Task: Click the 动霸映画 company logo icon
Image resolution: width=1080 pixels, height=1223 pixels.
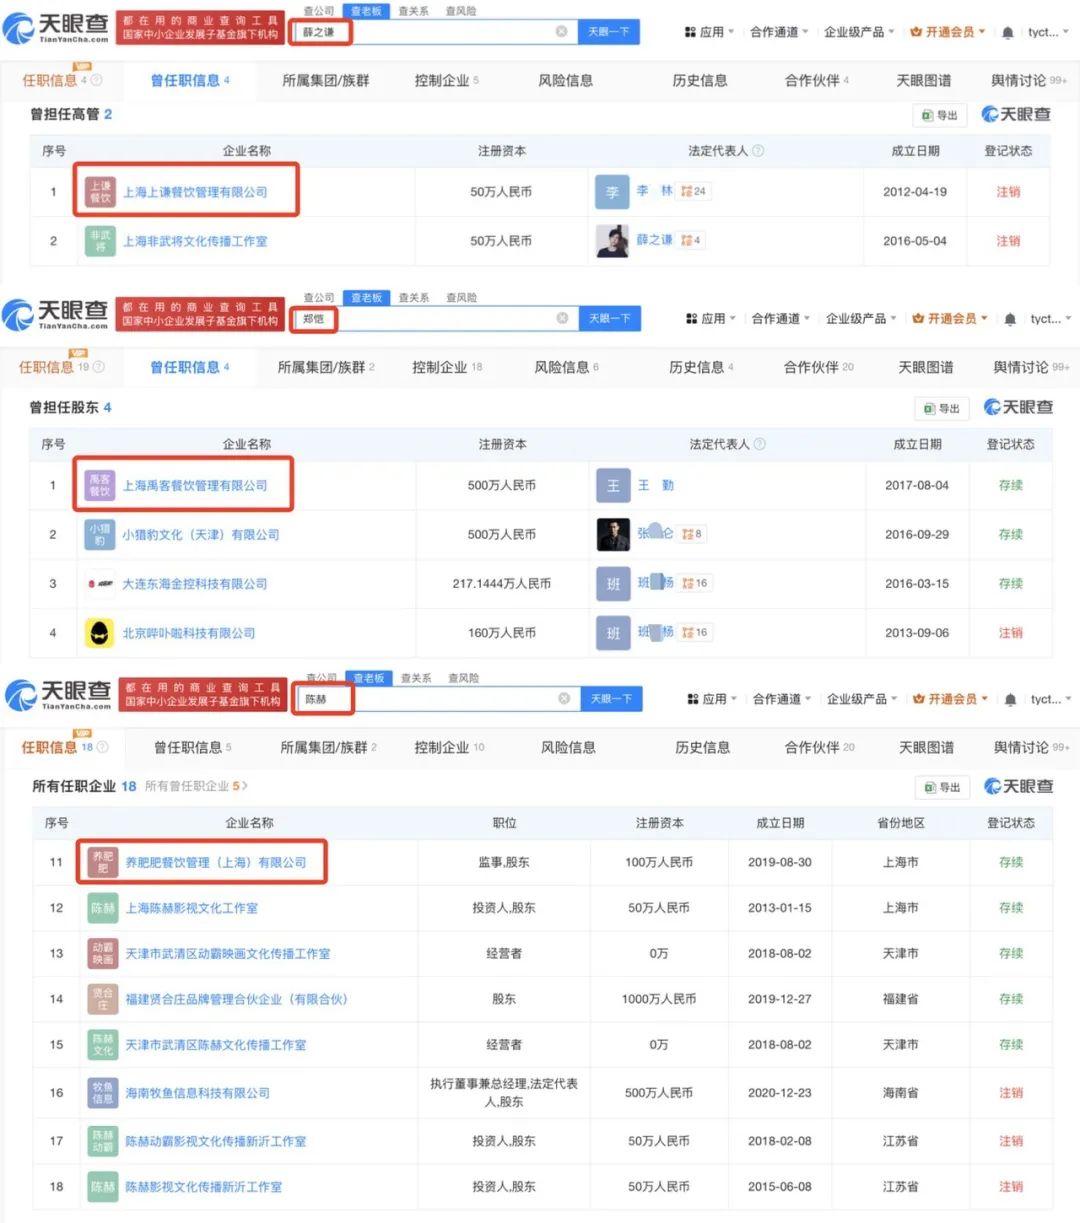Action: pyautogui.click(x=103, y=954)
